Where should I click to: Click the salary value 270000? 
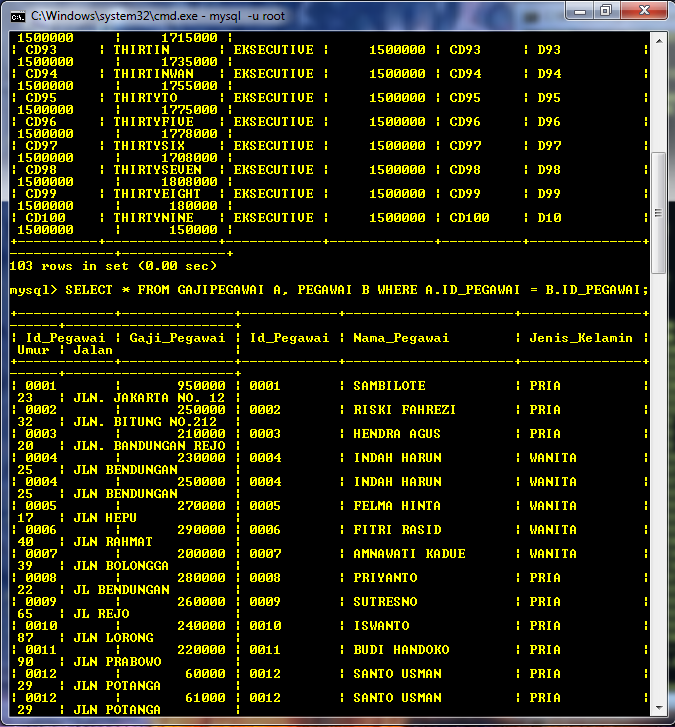201,506
